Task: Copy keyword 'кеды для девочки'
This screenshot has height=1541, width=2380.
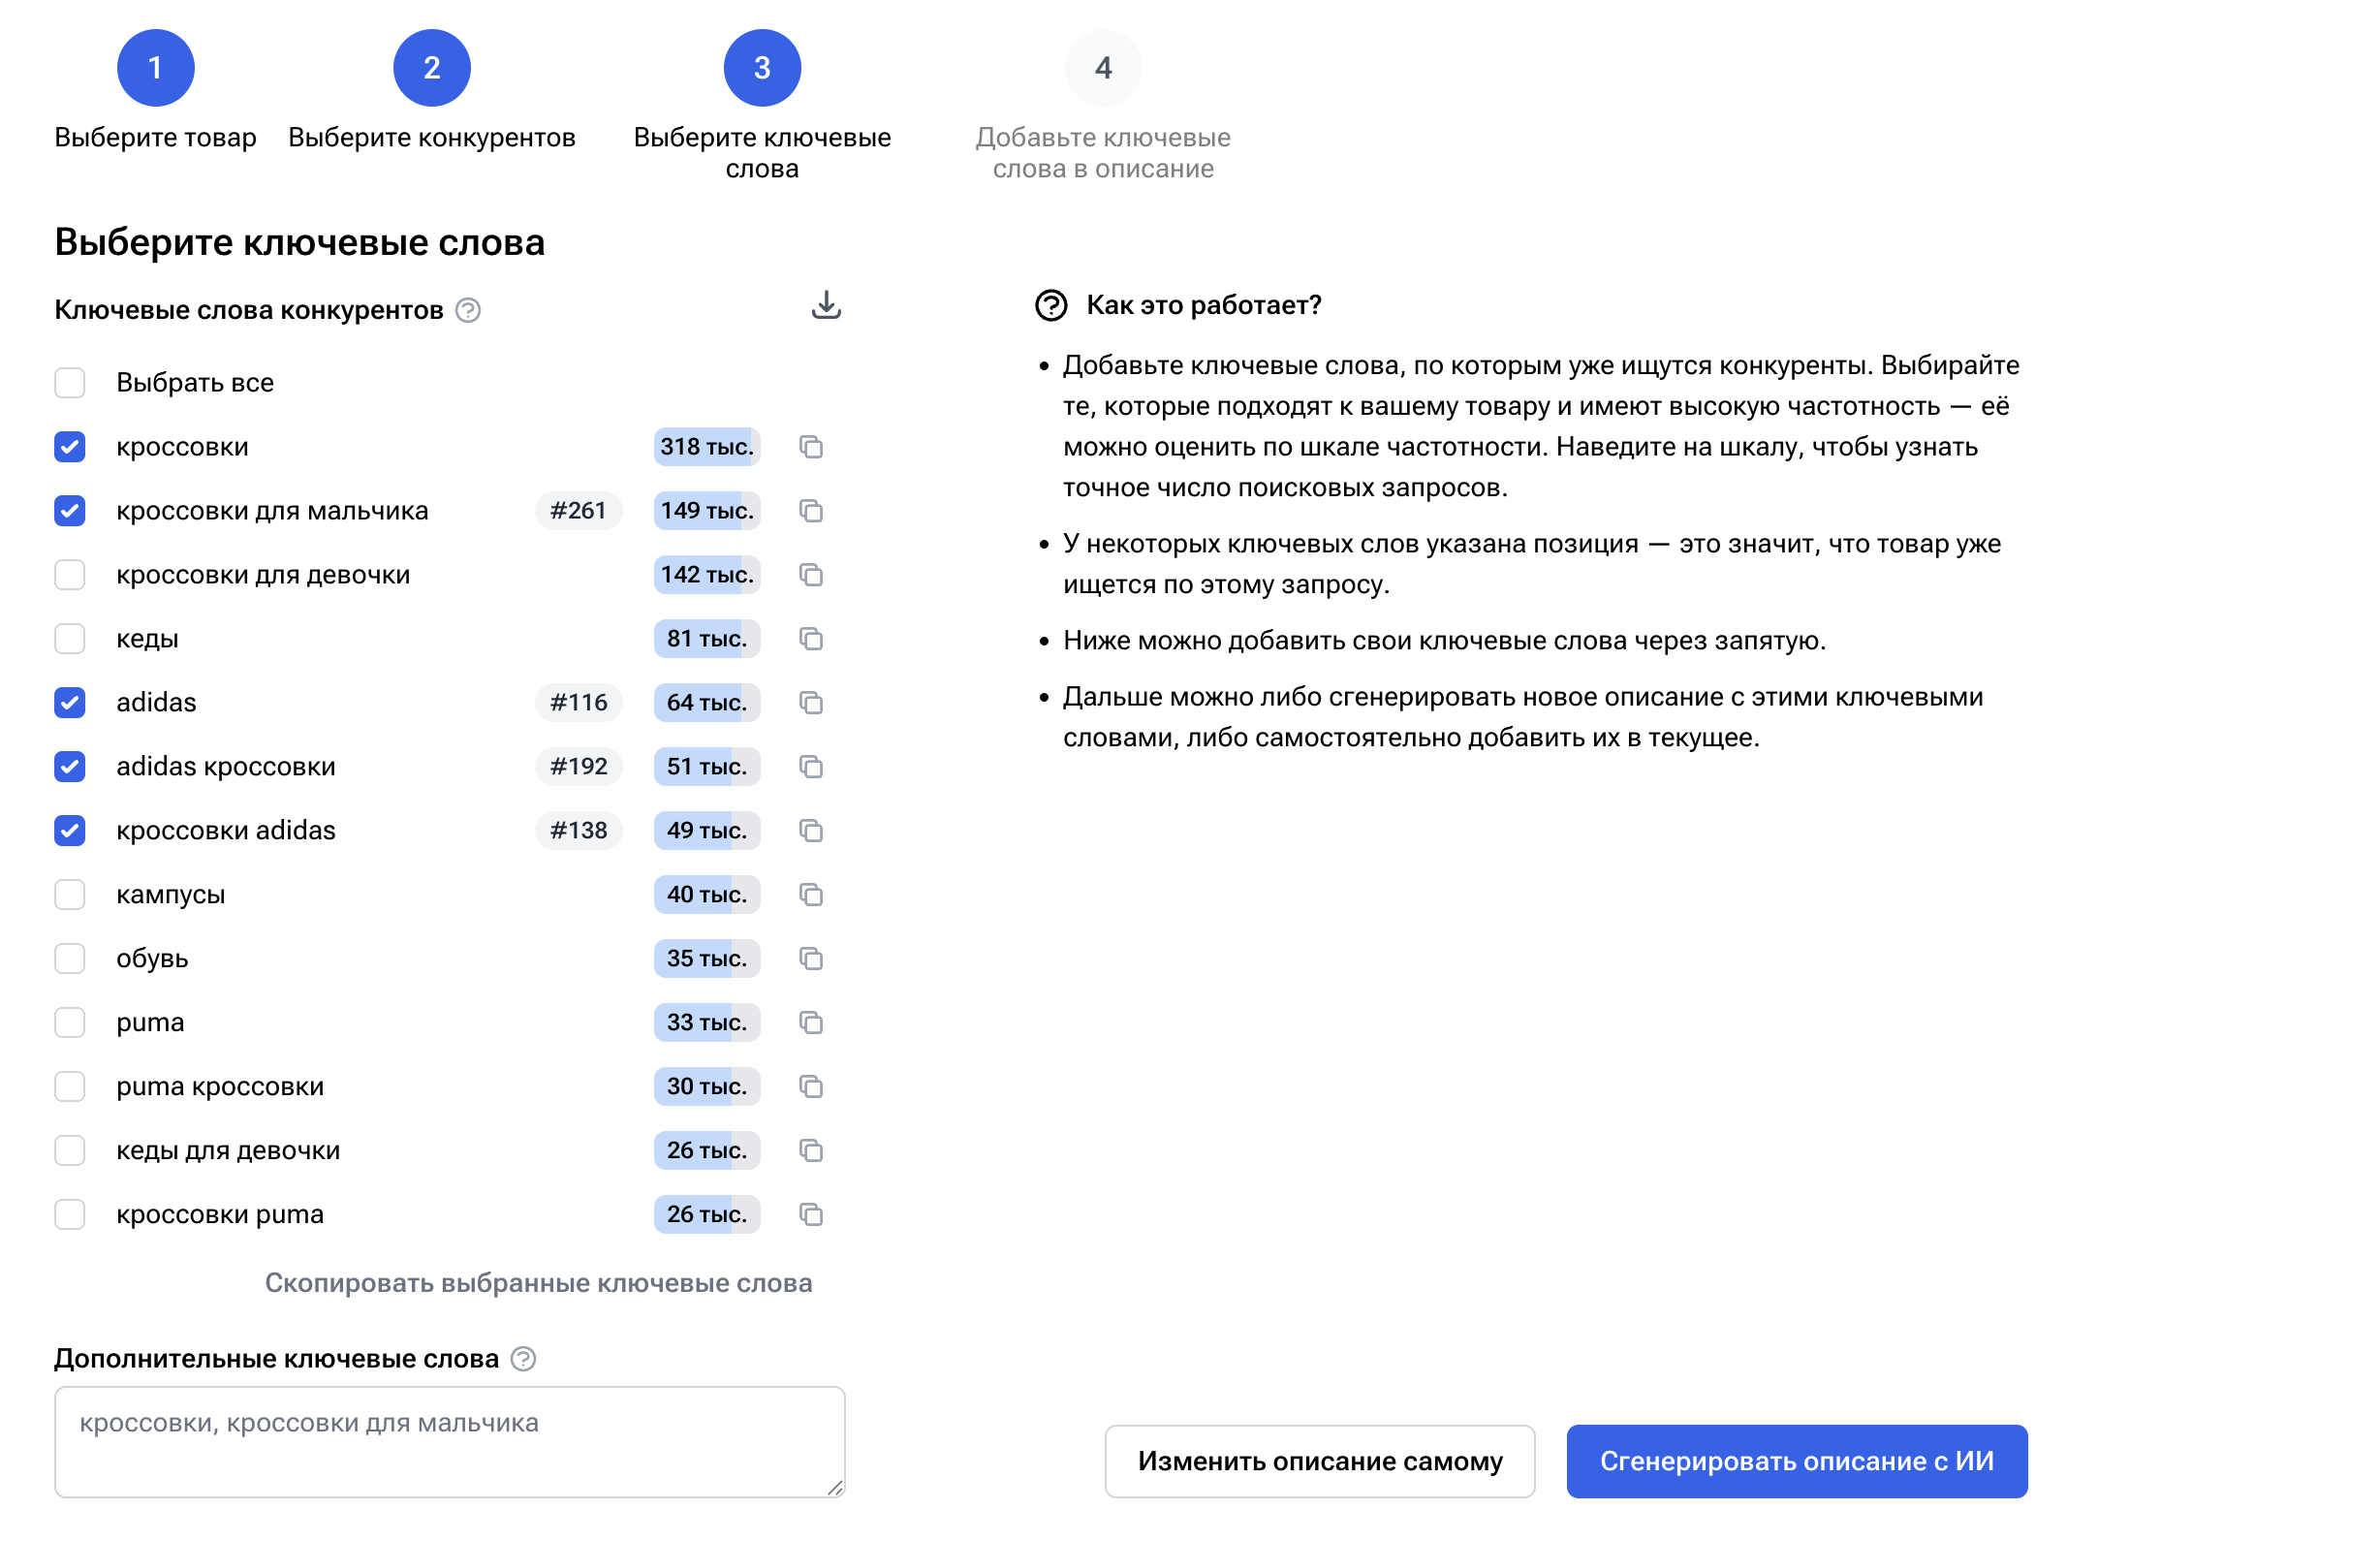Action: [x=811, y=1151]
